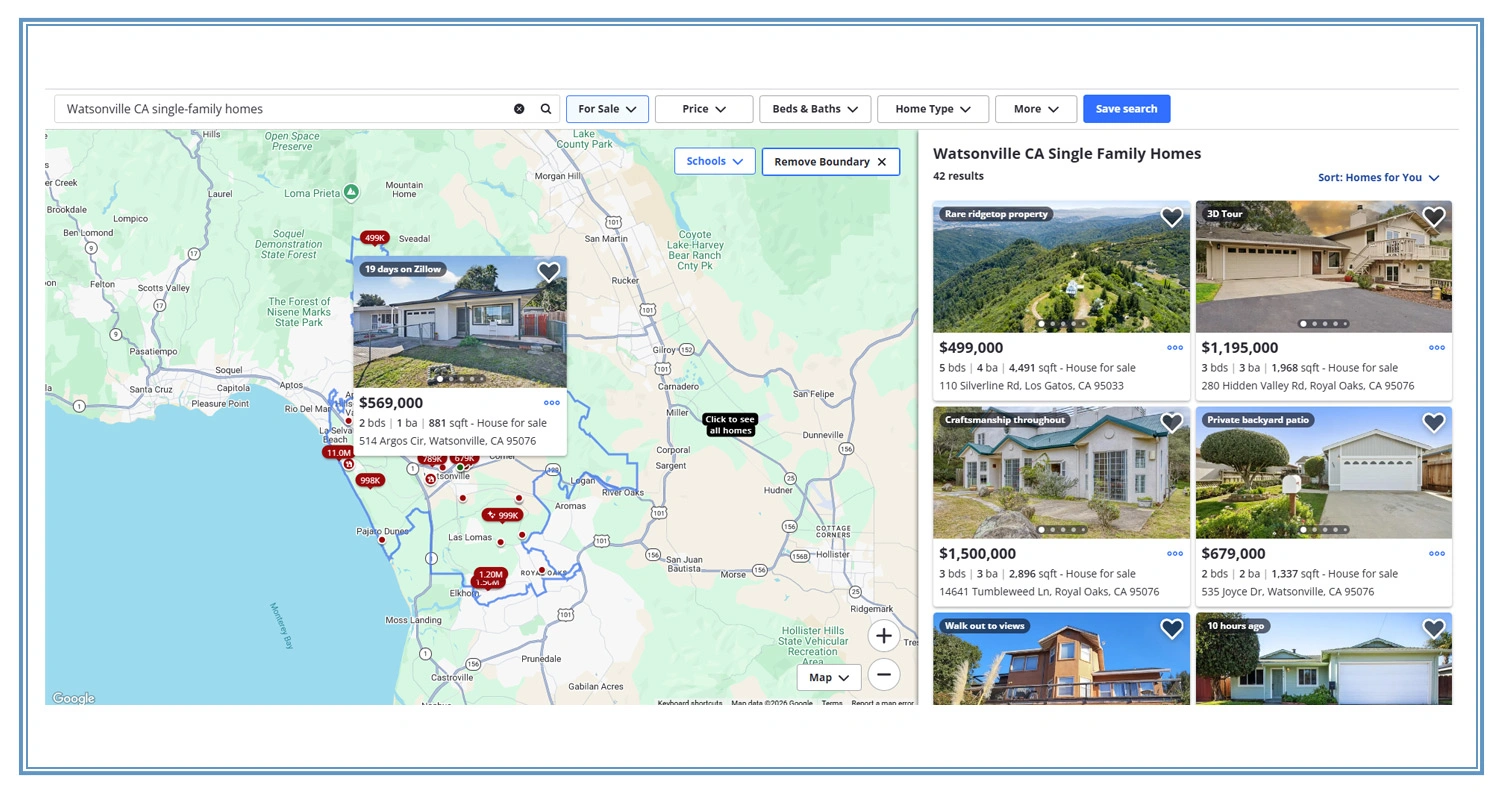Click the Rare ridgetop property badge
1503x793 pixels.
pos(996,214)
